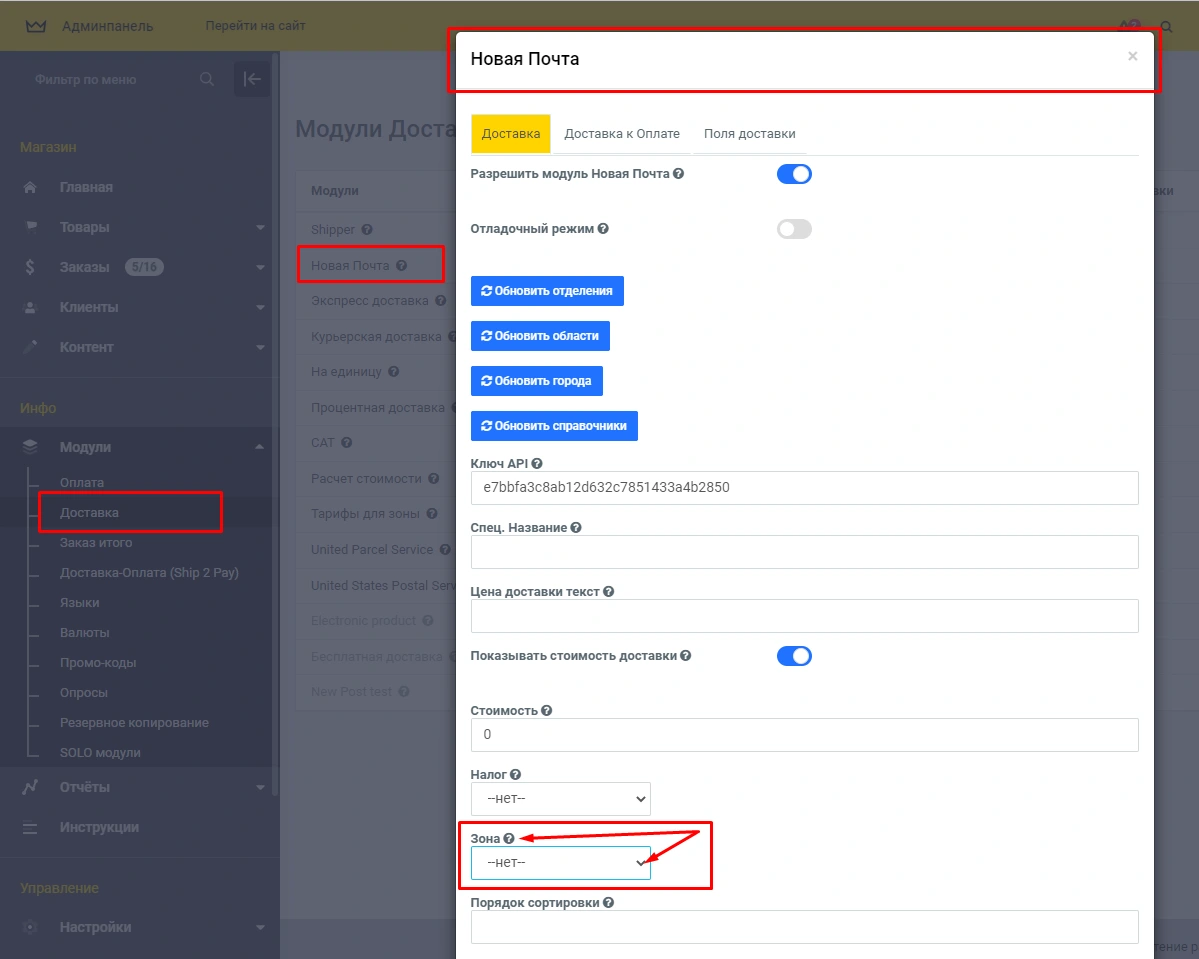Click Обновить отделения button
Screen dimensions: 1199x959
[x=547, y=291]
